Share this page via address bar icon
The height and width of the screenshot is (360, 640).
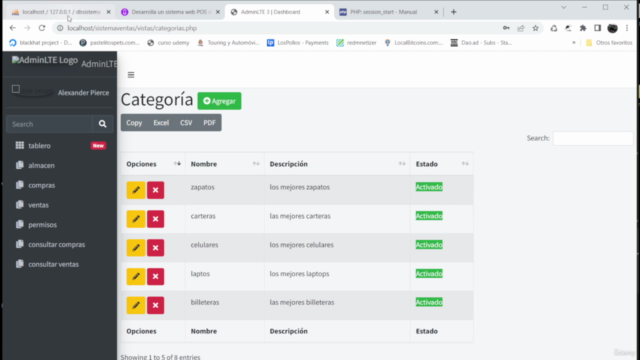pos(521,28)
